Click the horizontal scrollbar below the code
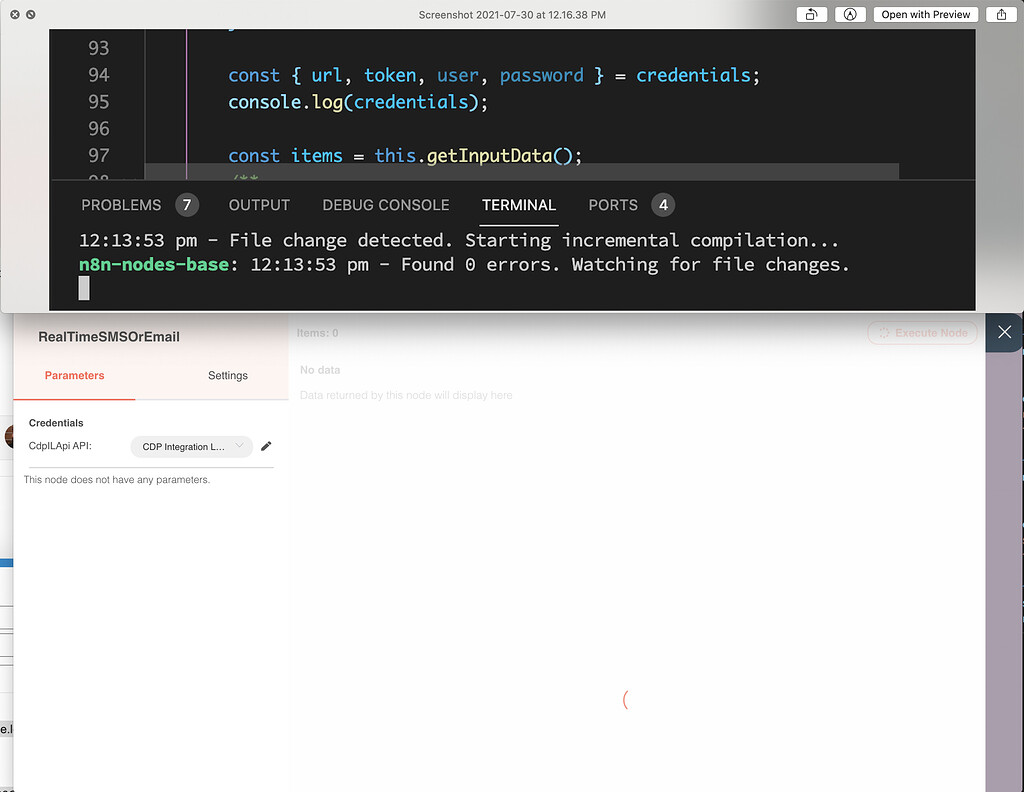This screenshot has height=792, width=1024. (520, 171)
